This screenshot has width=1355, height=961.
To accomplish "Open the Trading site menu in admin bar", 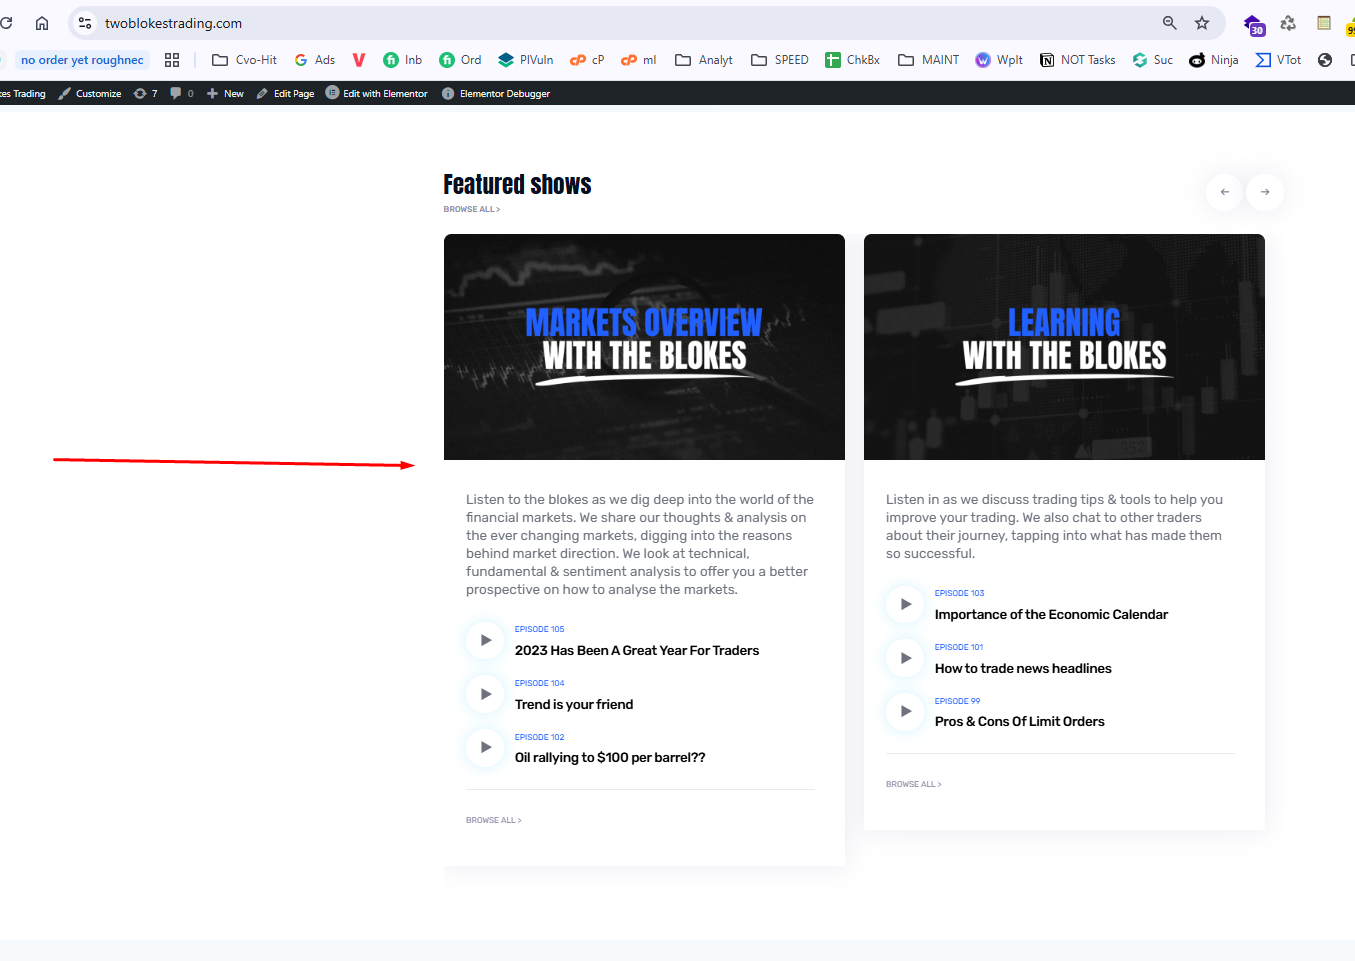I will click(x=23, y=93).
